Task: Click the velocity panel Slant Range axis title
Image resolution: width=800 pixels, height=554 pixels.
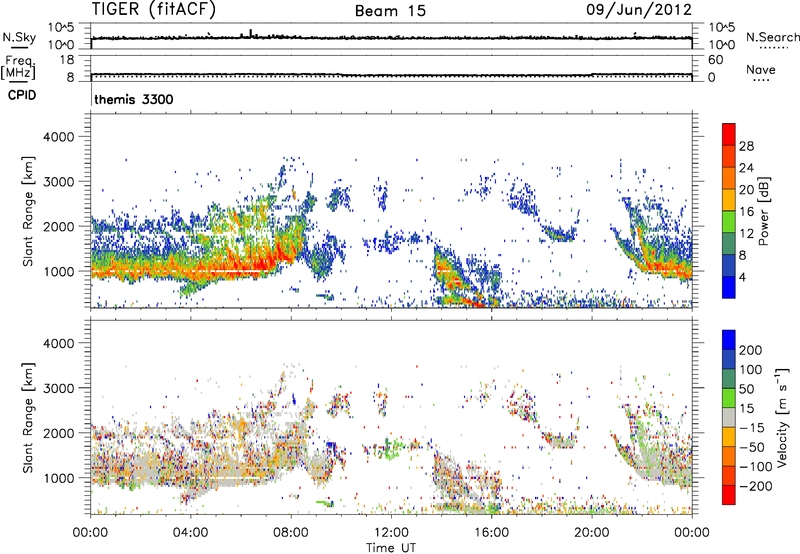Action: pyautogui.click(x=28, y=417)
